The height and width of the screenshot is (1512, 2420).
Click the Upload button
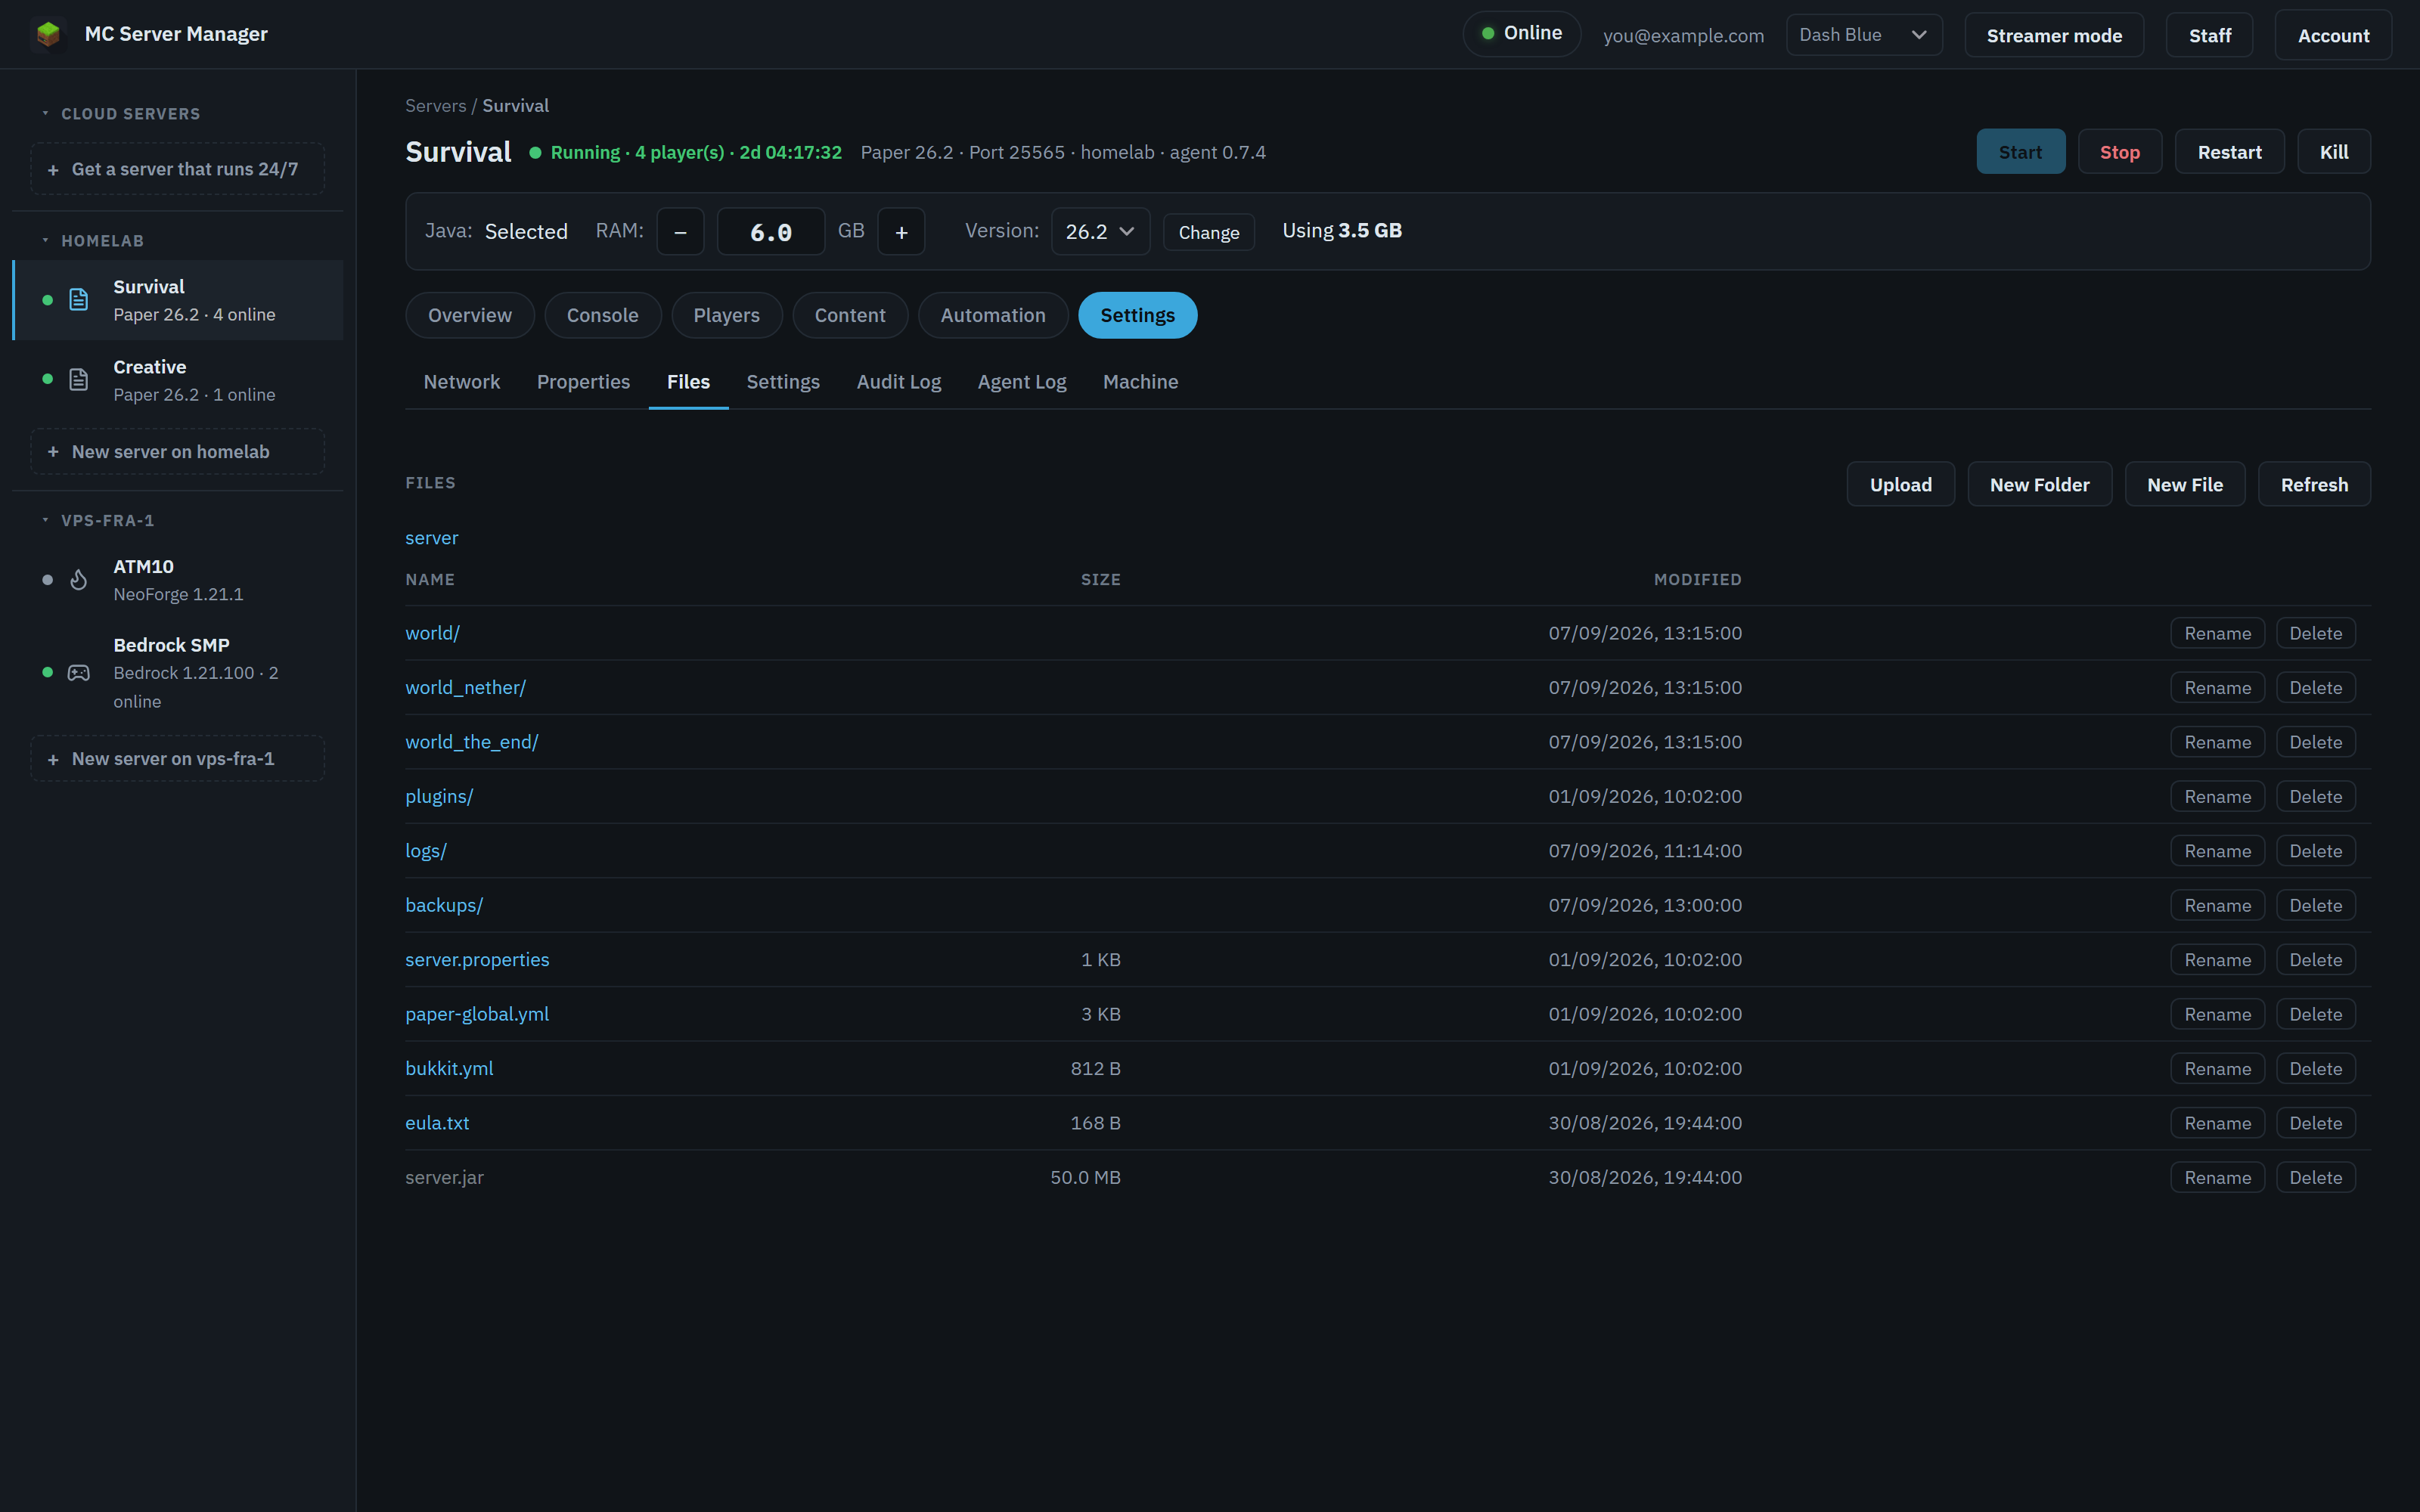(1900, 484)
